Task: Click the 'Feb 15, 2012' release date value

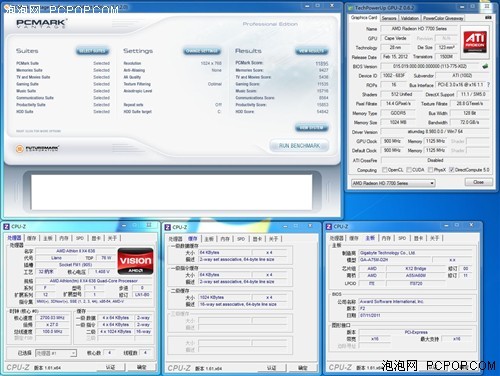Action: [396, 57]
